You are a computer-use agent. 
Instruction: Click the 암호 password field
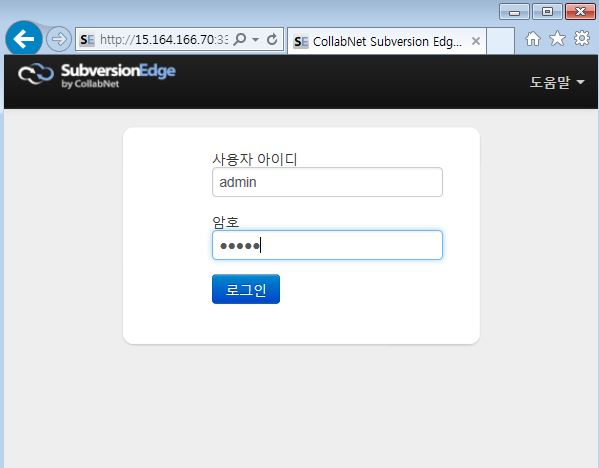(327, 245)
